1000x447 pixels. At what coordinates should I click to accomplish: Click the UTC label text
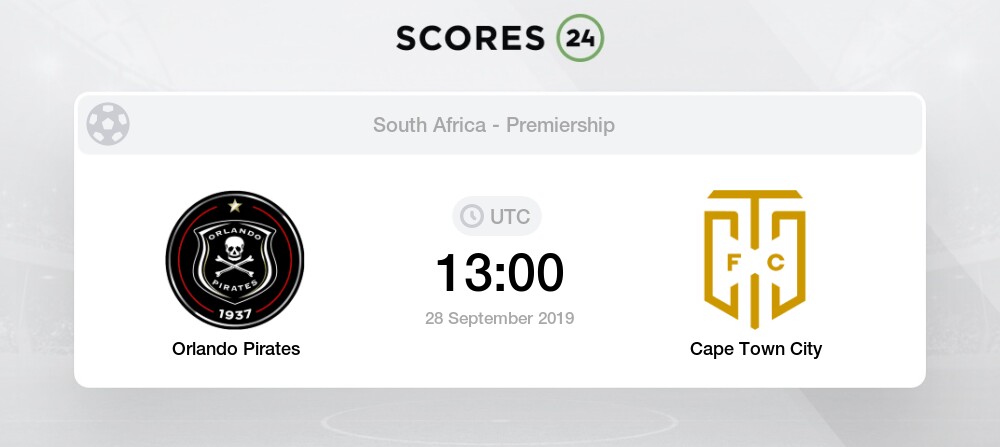[x=510, y=217]
